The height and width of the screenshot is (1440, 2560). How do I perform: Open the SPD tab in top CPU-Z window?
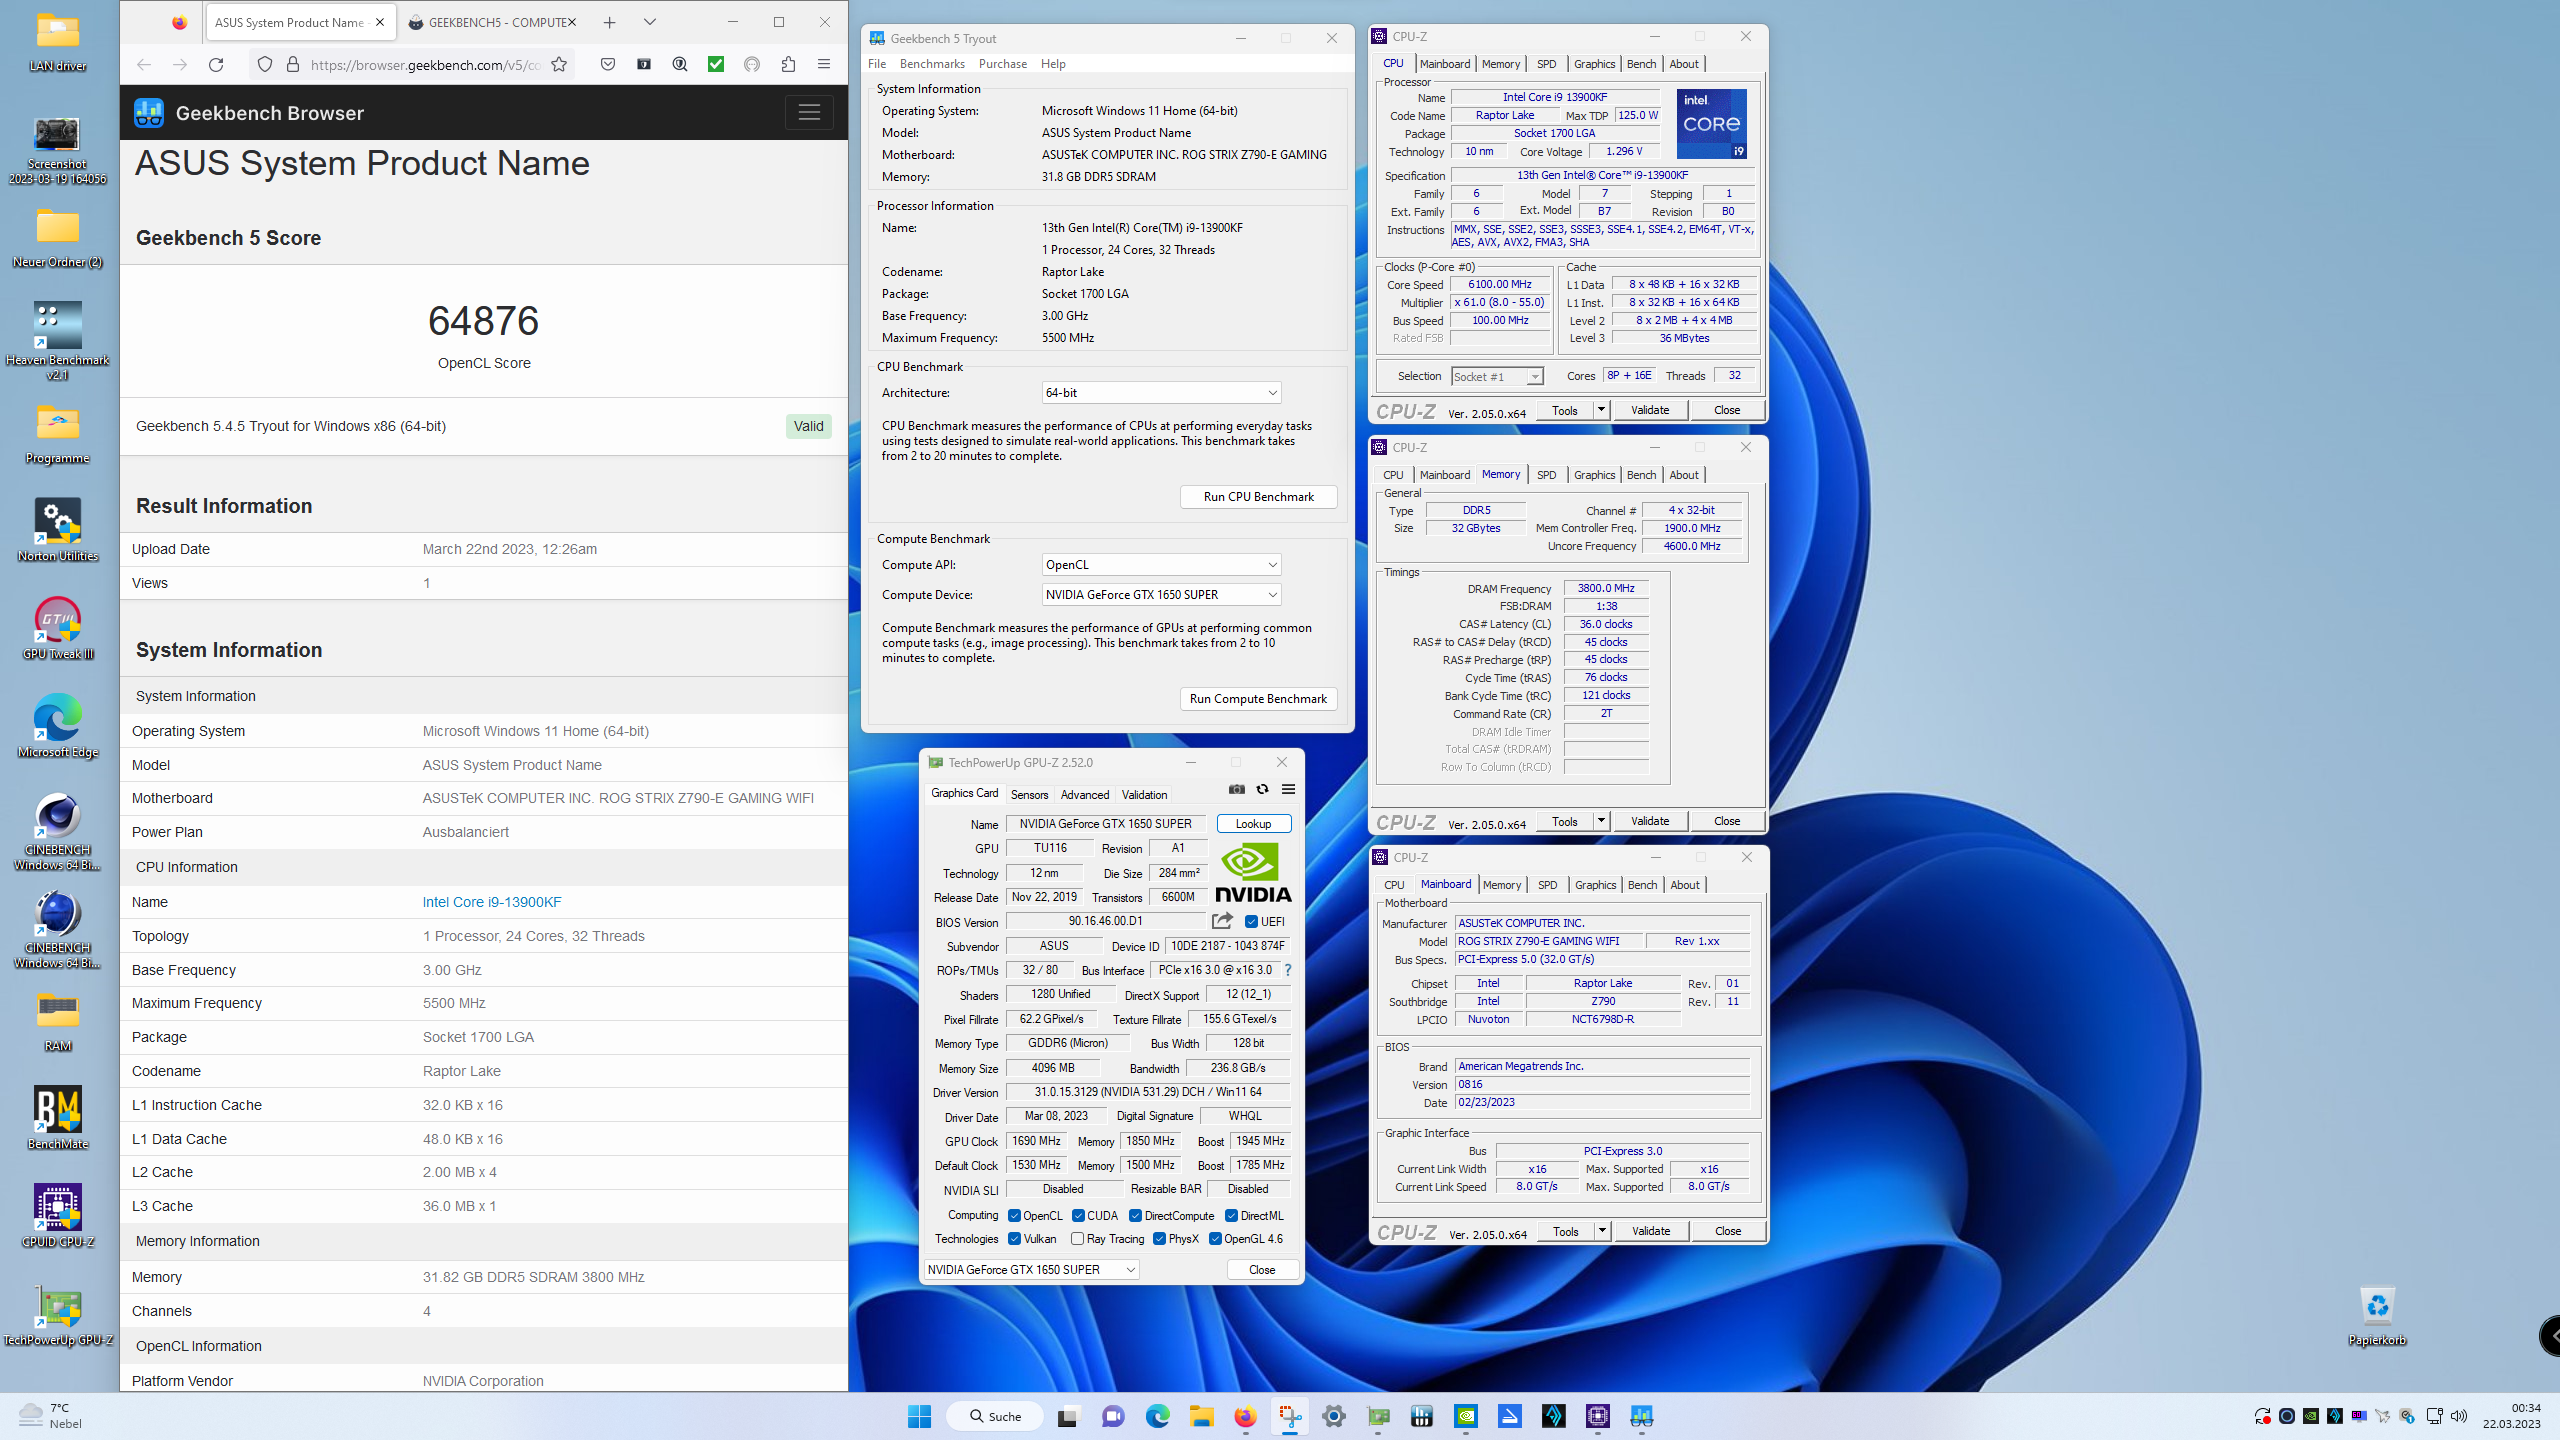(x=1546, y=63)
